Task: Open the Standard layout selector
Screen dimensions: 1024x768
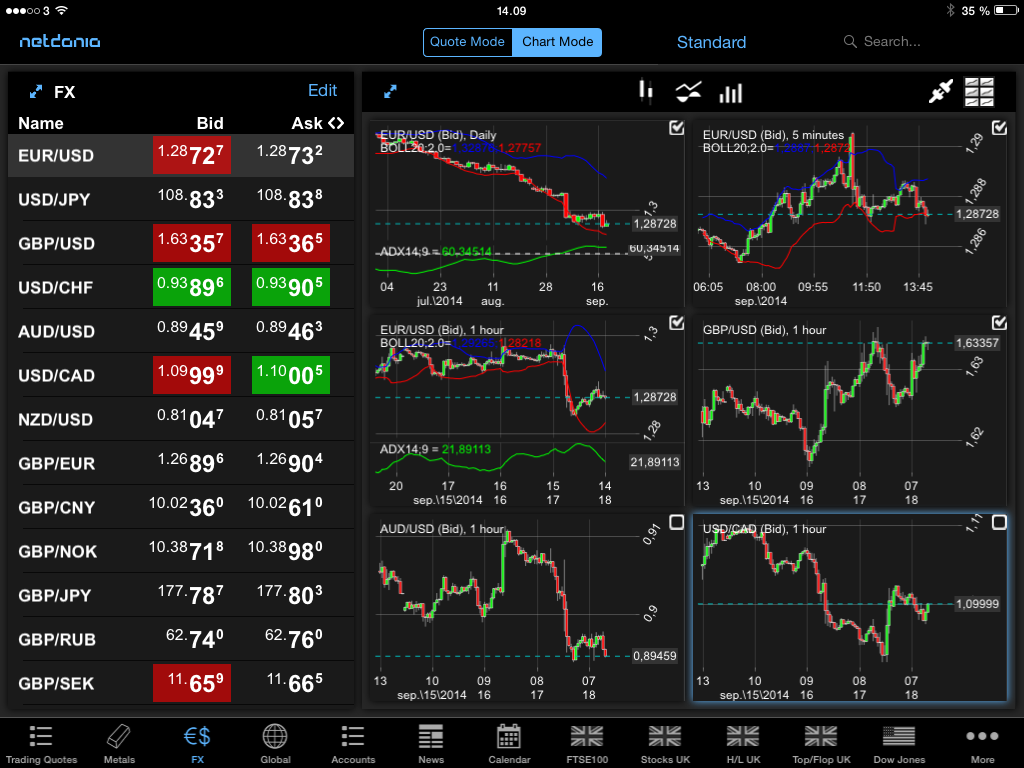Action: [x=711, y=42]
